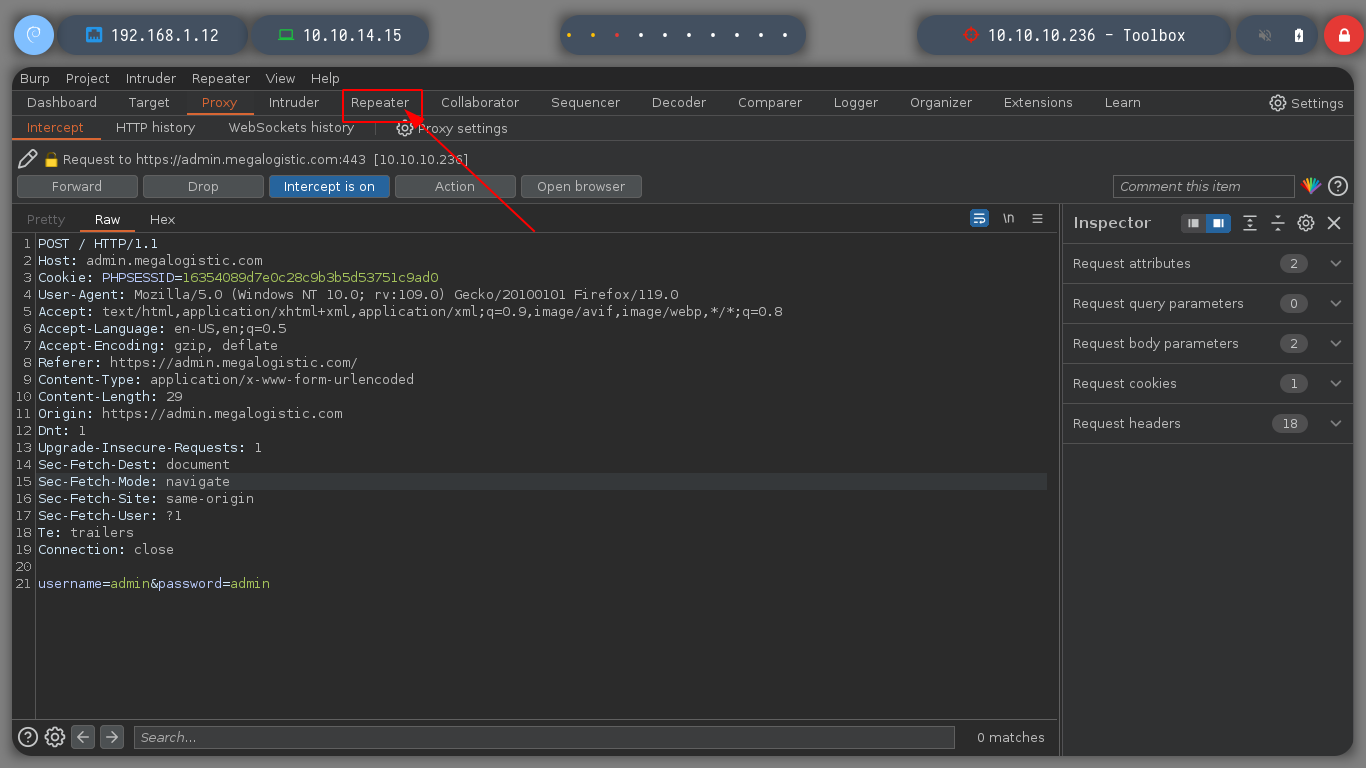Switch to the Decoder tab

click(679, 103)
